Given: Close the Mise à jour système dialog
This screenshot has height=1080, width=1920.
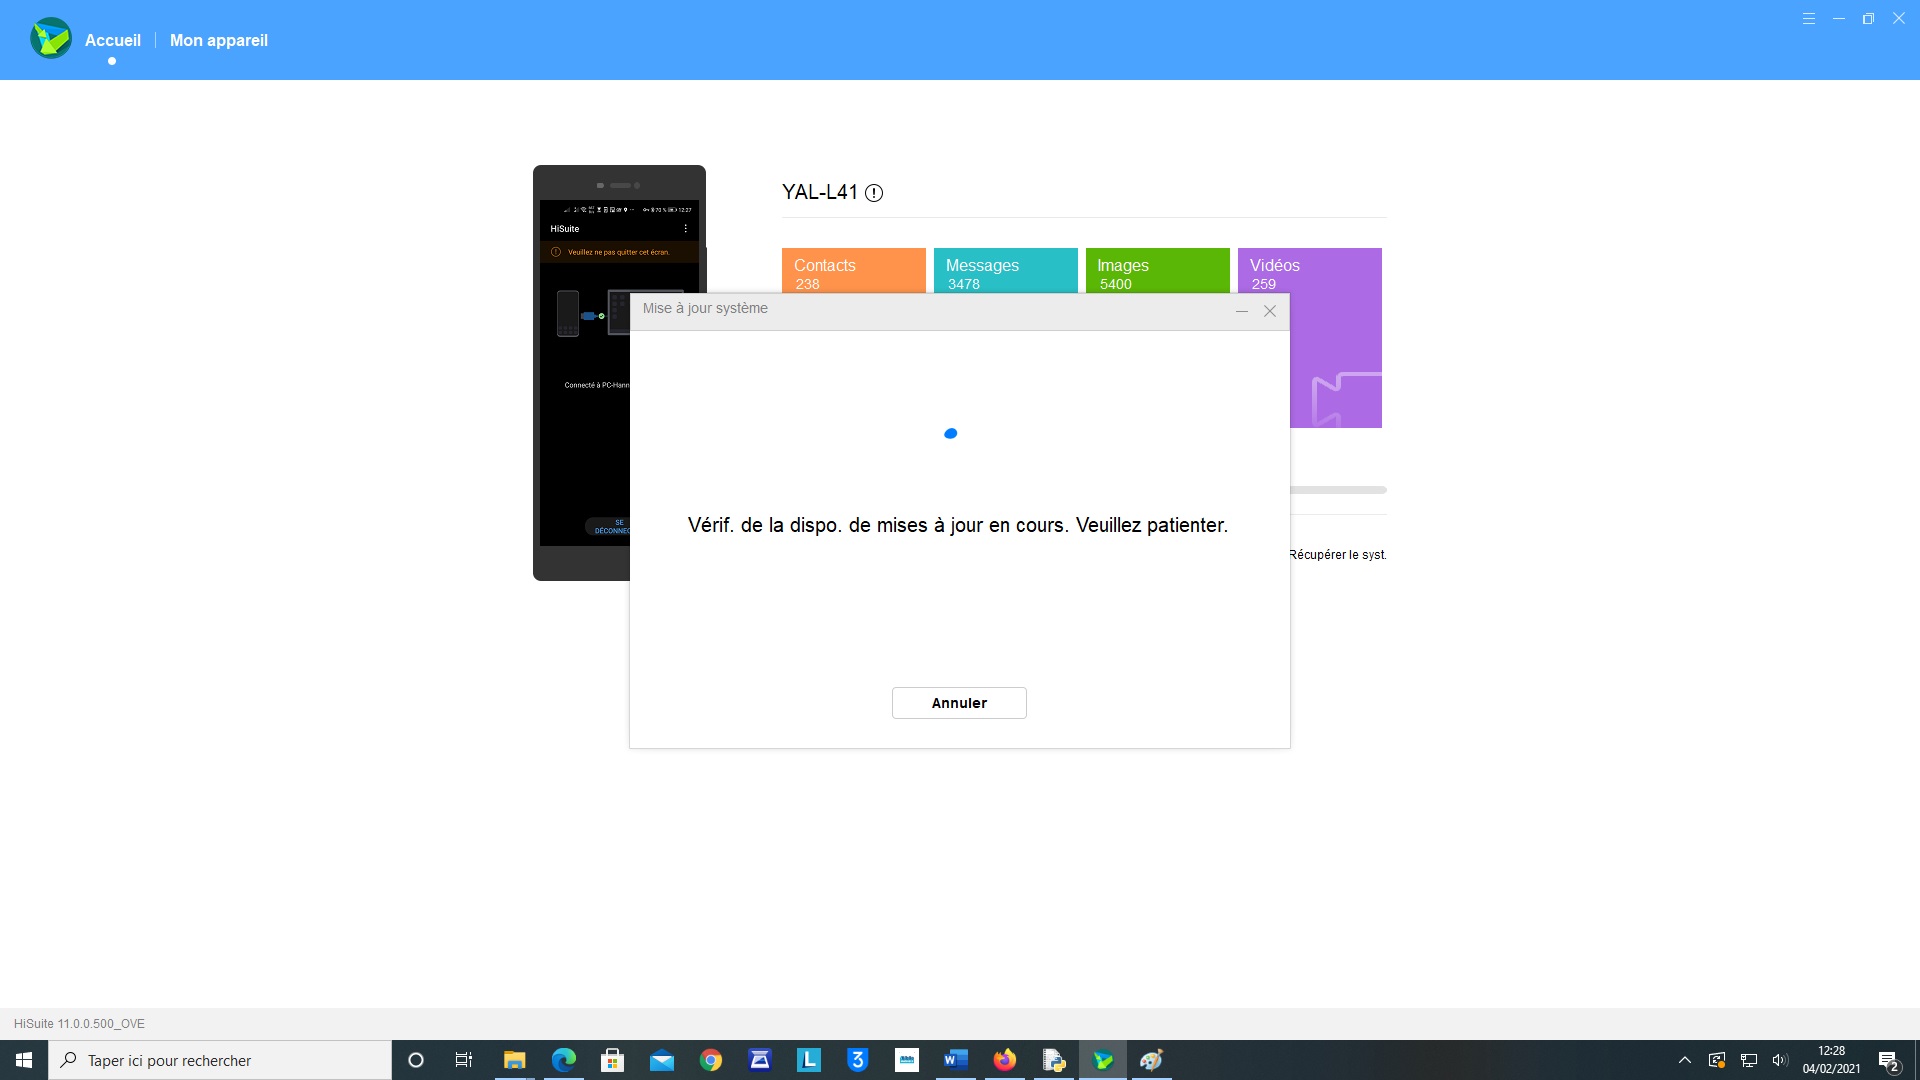Looking at the screenshot, I should tap(1270, 311).
